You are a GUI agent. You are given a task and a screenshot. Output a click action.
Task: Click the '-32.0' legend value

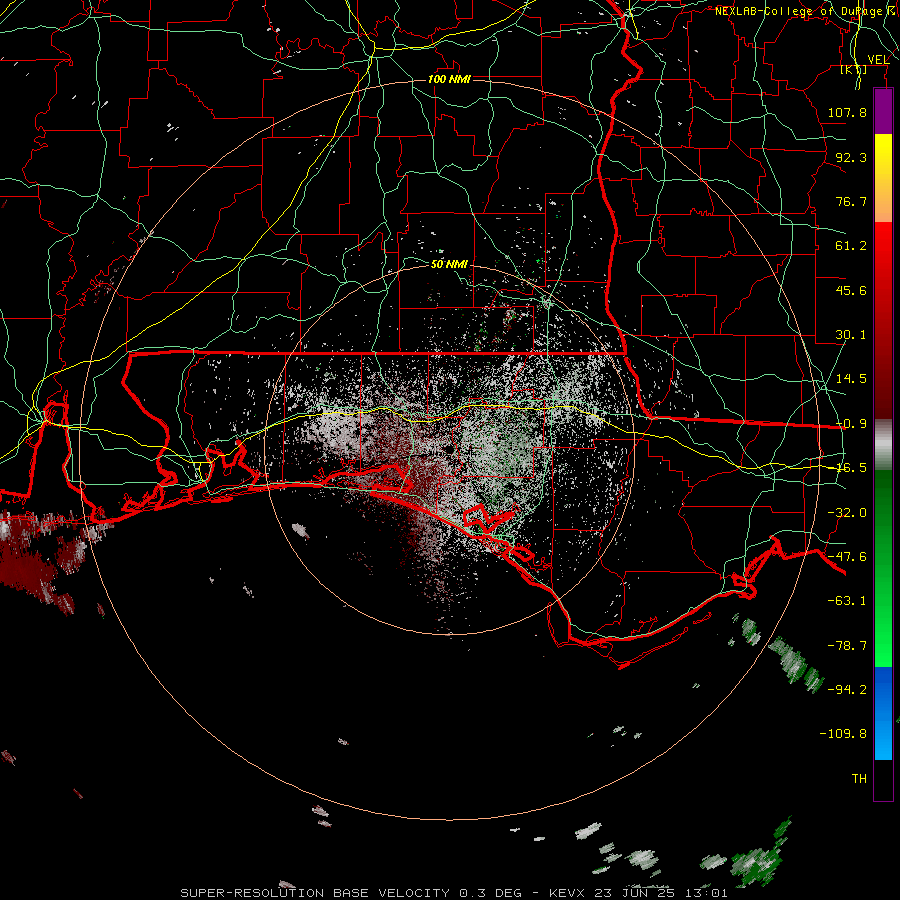point(847,513)
